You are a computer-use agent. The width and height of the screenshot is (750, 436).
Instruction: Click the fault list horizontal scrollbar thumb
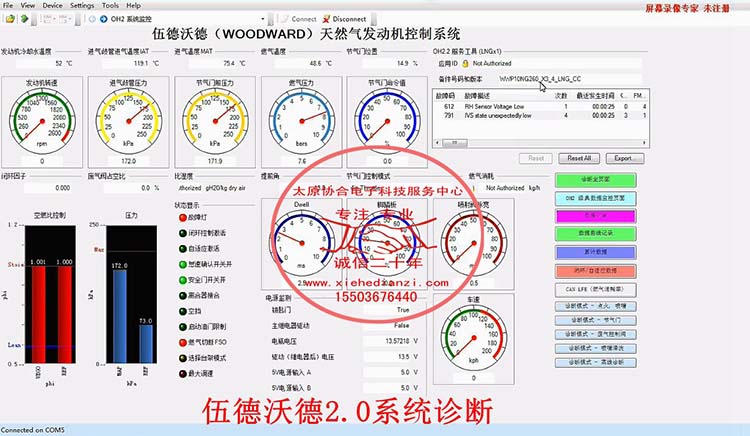pyautogui.click(x=455, y=142)
